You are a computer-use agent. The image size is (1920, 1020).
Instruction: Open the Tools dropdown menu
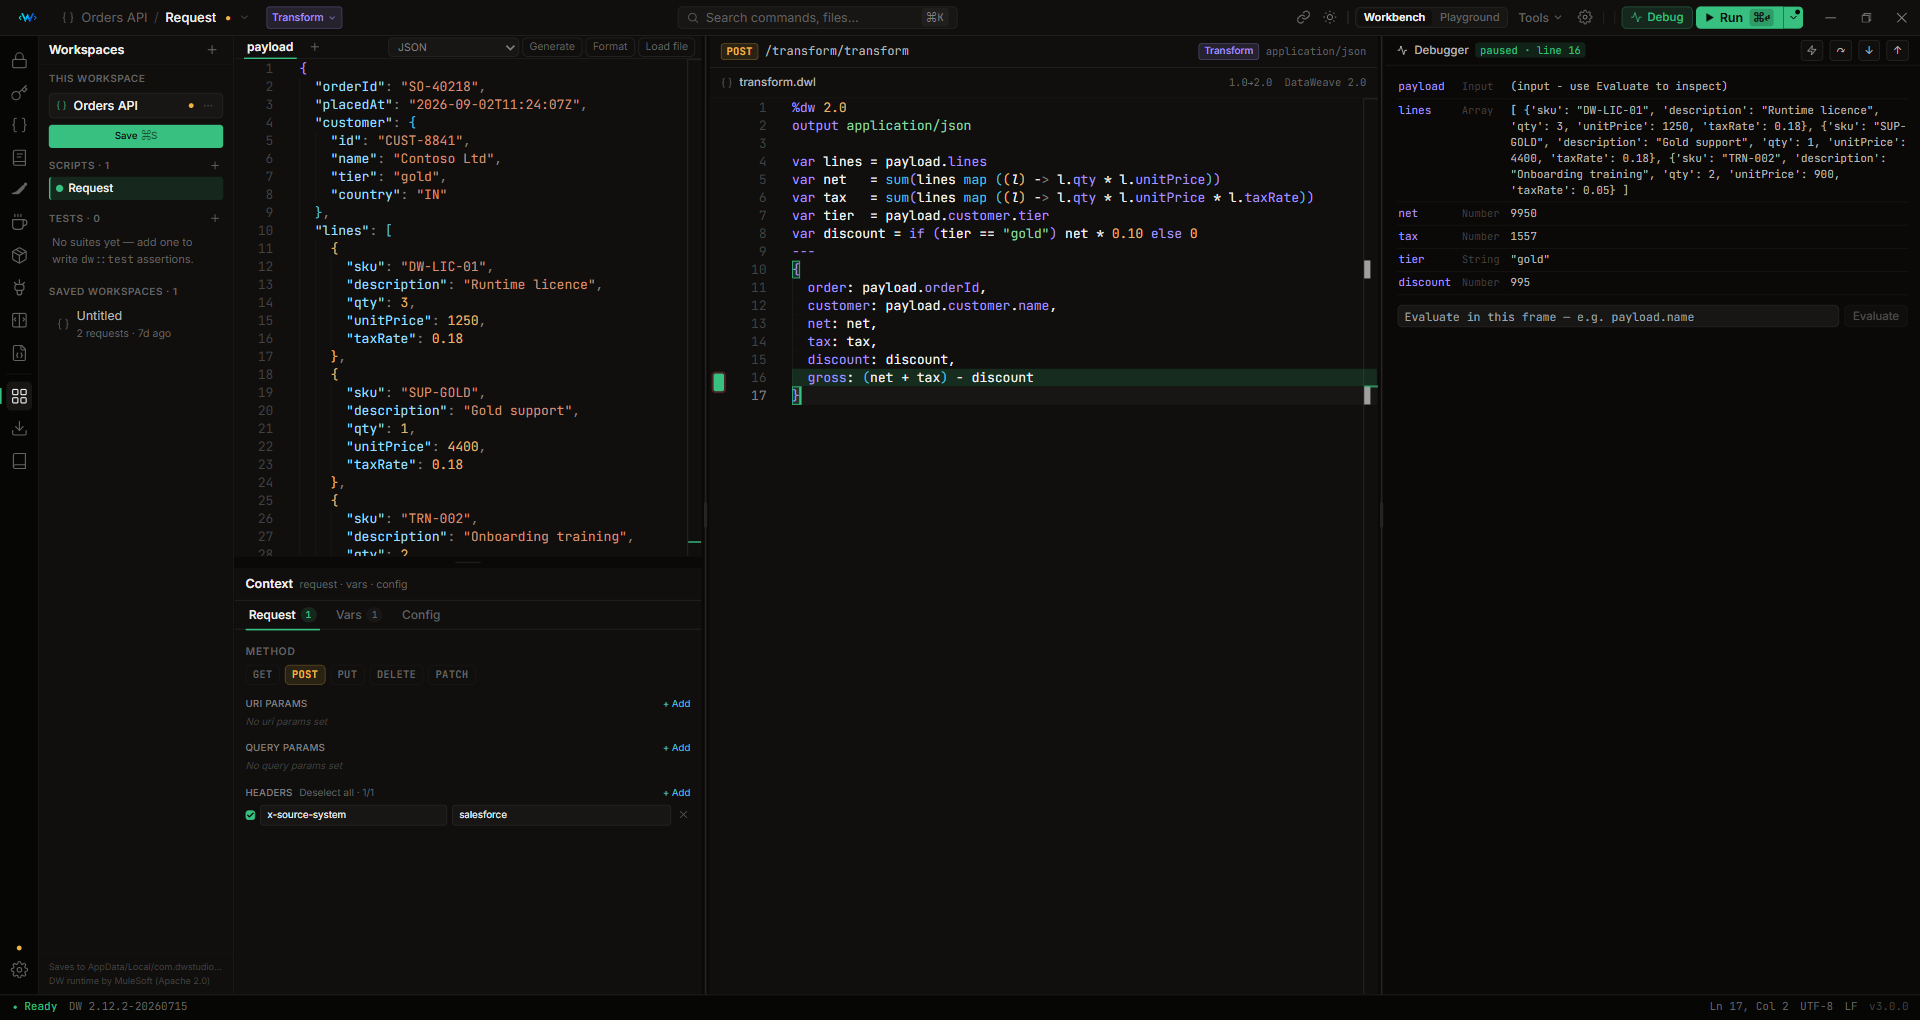[1539, 17]
